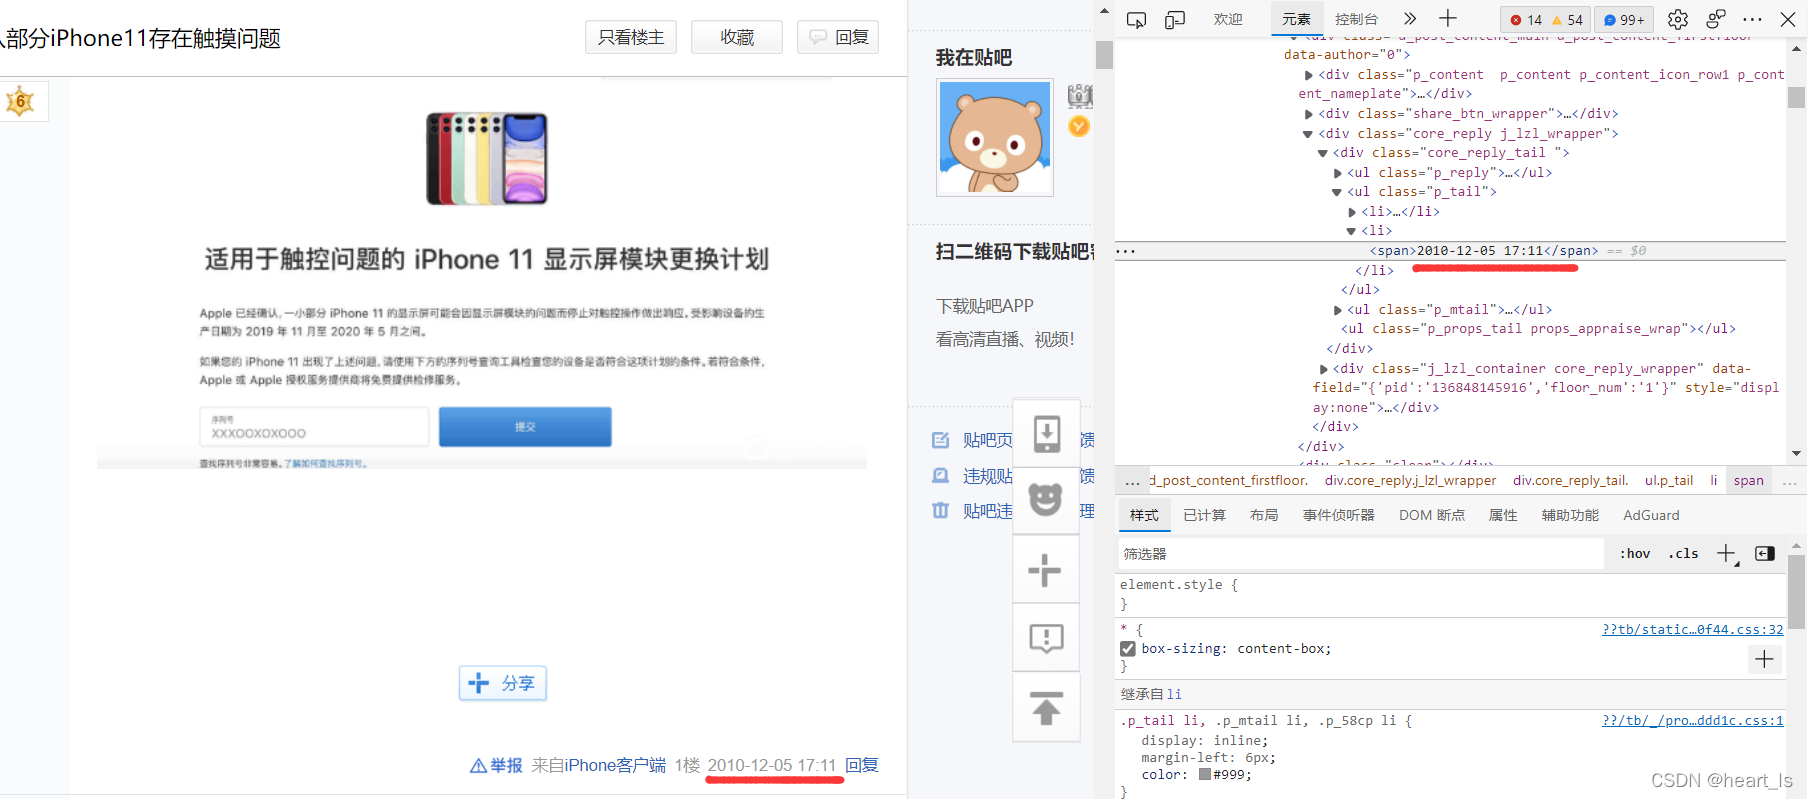Add a new style rule plus icon
Screen dimensions: 1808x799
(x=1727, y=554)
